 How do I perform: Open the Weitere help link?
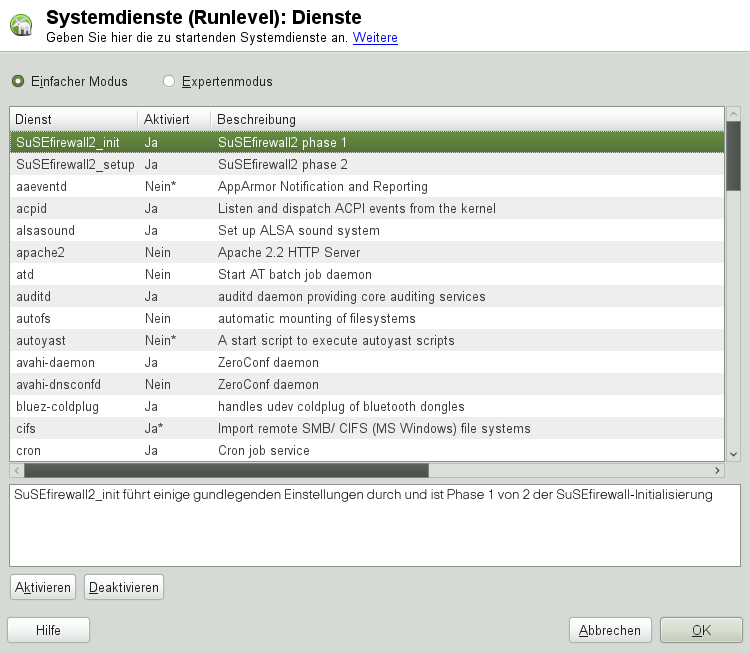tap(375, 38)
